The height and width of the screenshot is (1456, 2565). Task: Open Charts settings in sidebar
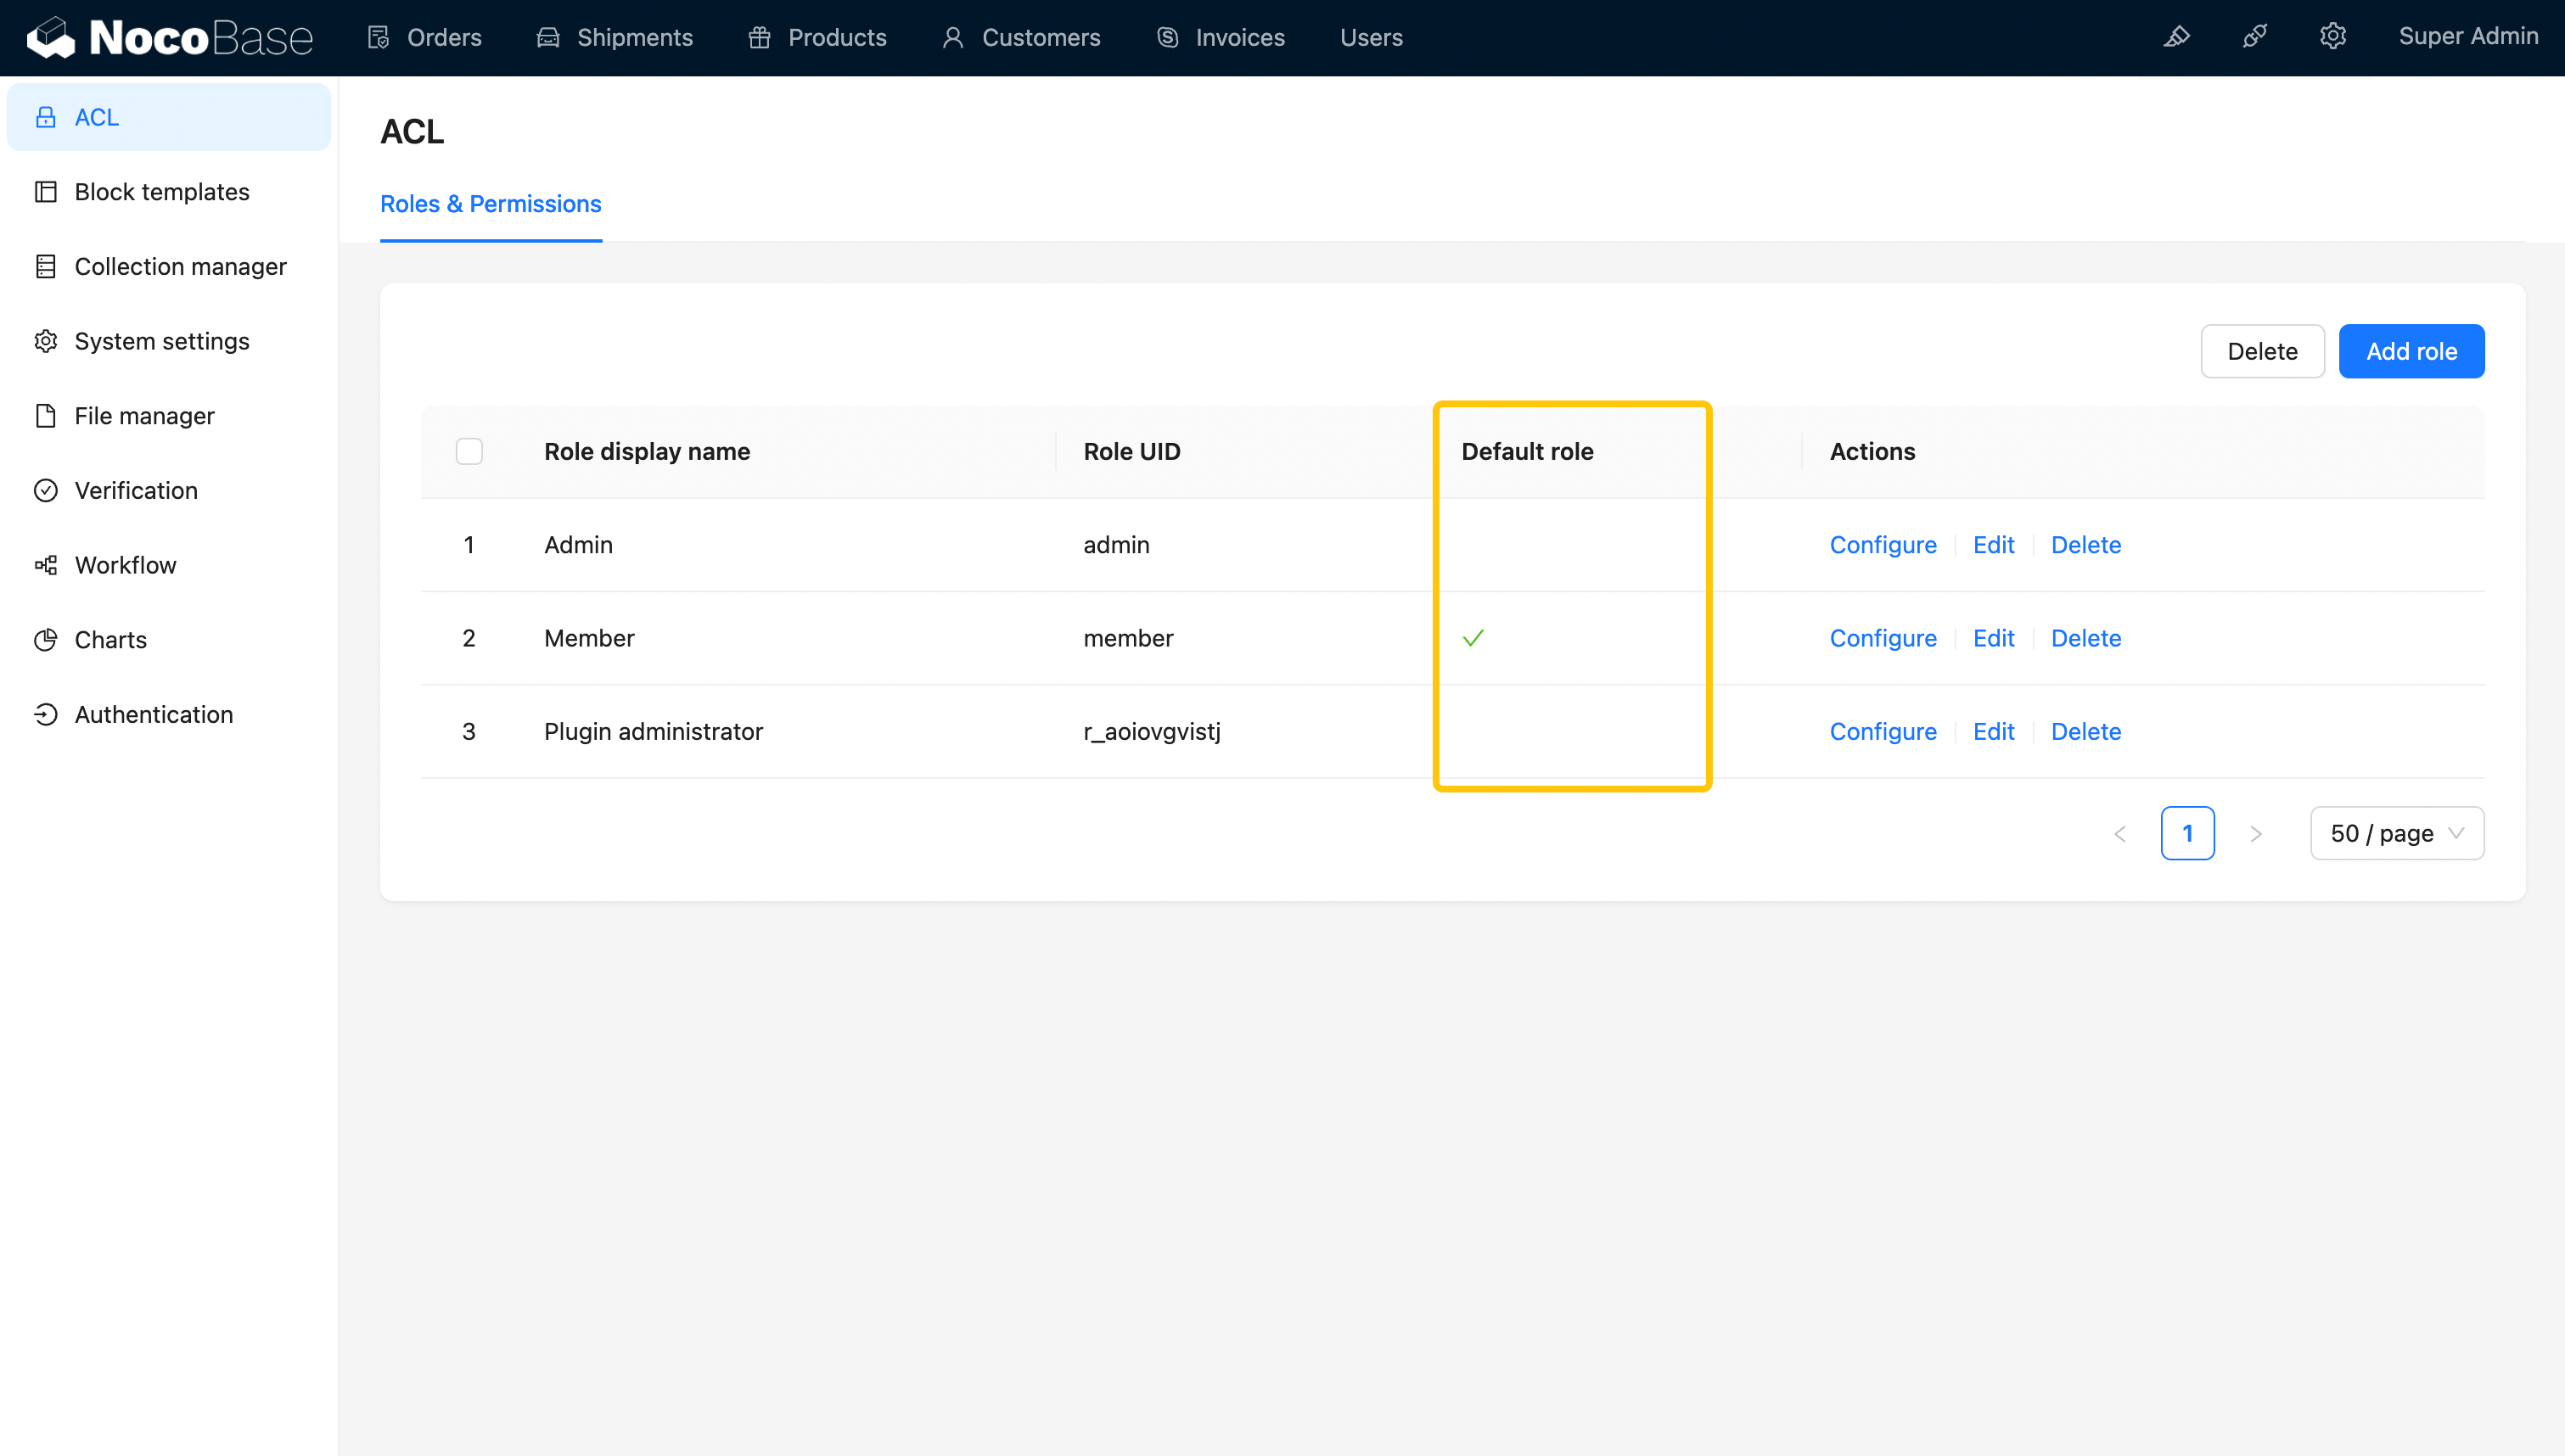click(110, 640)
